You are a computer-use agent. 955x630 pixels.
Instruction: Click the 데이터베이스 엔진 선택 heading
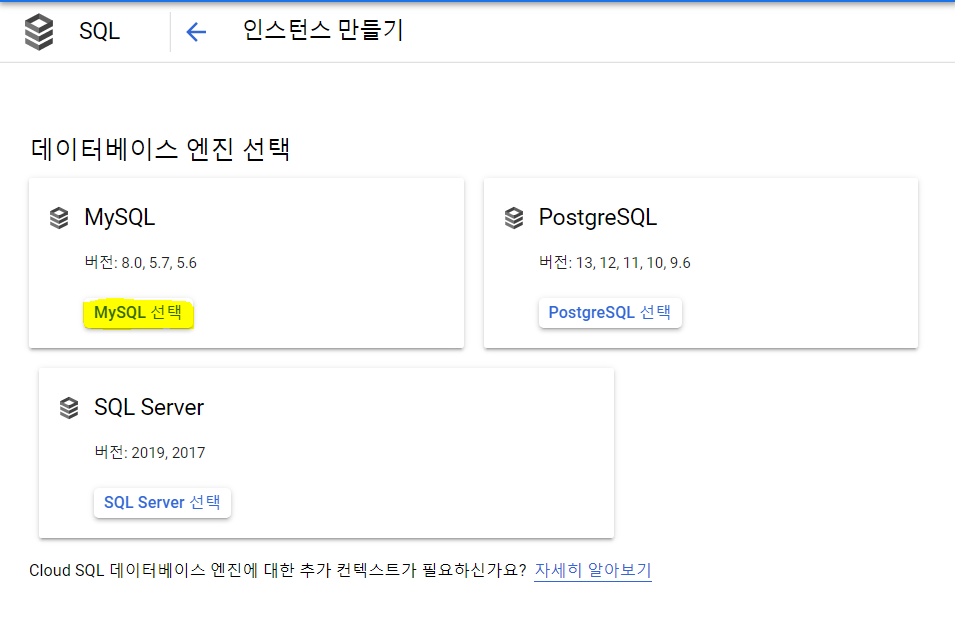point(160,149)
